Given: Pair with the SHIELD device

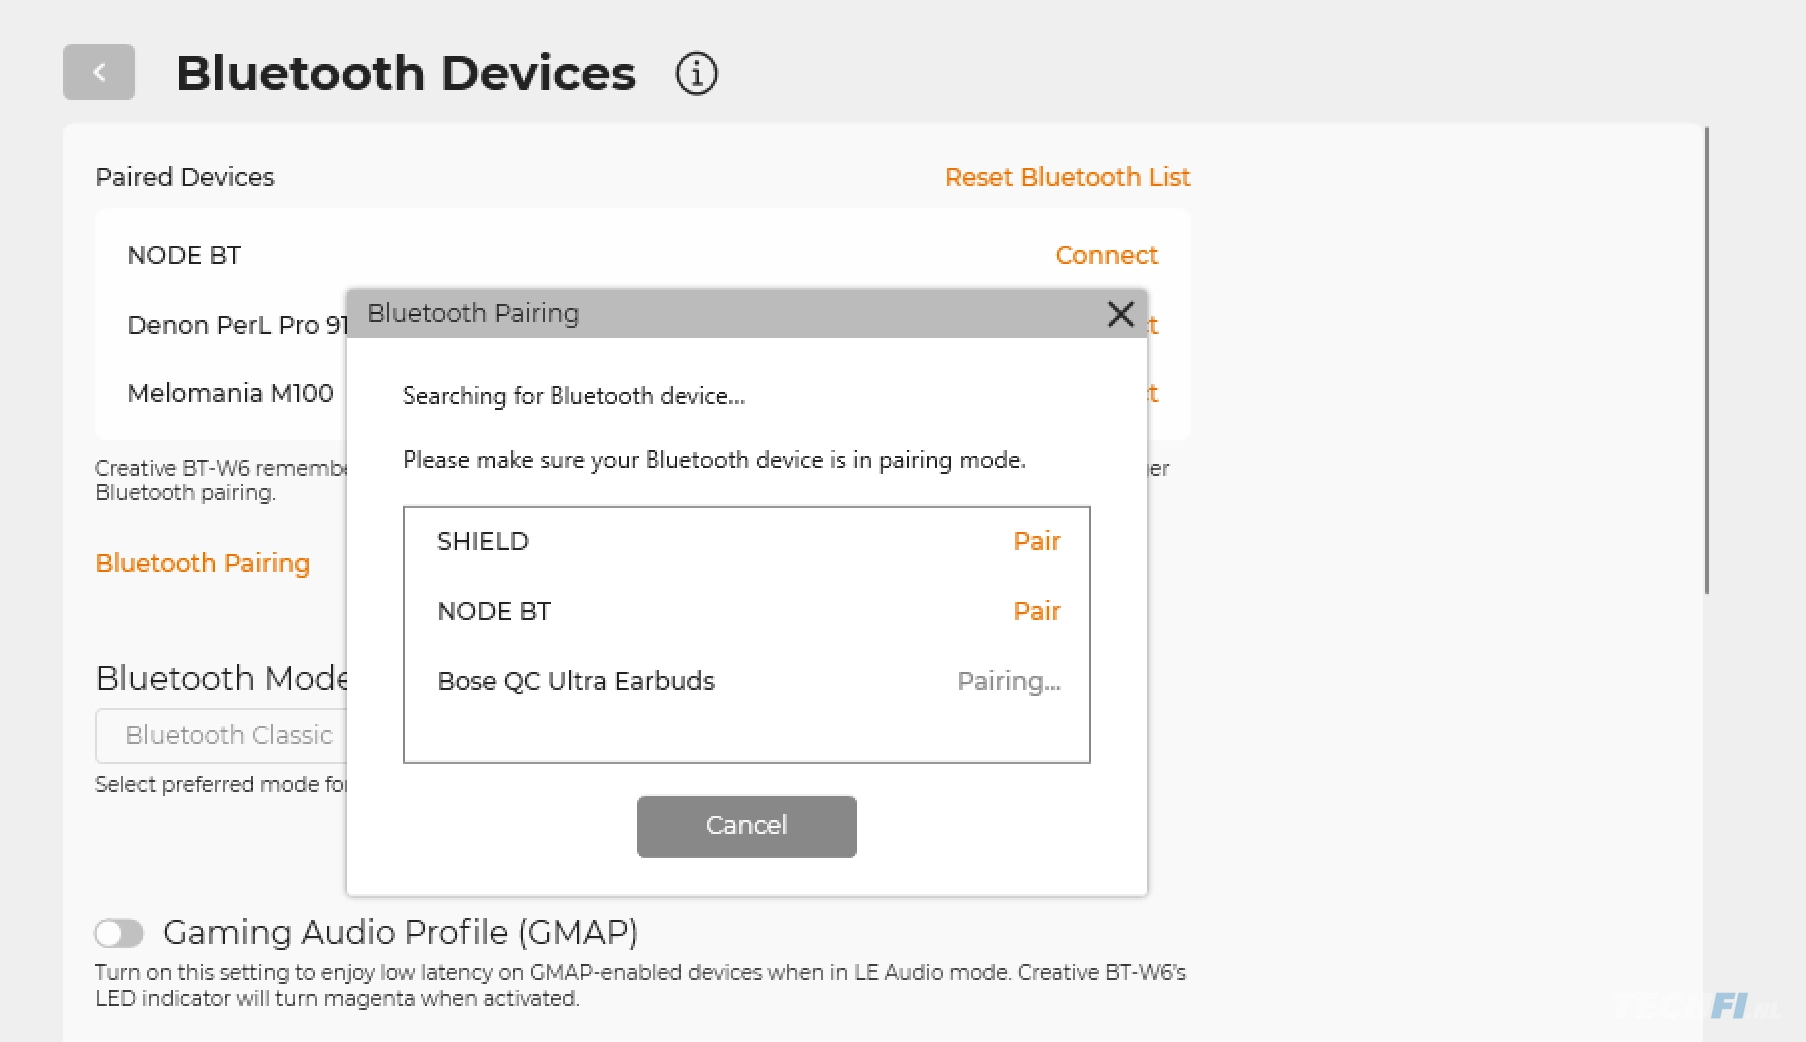Looking at the screenshot, I should (1036, 541).
